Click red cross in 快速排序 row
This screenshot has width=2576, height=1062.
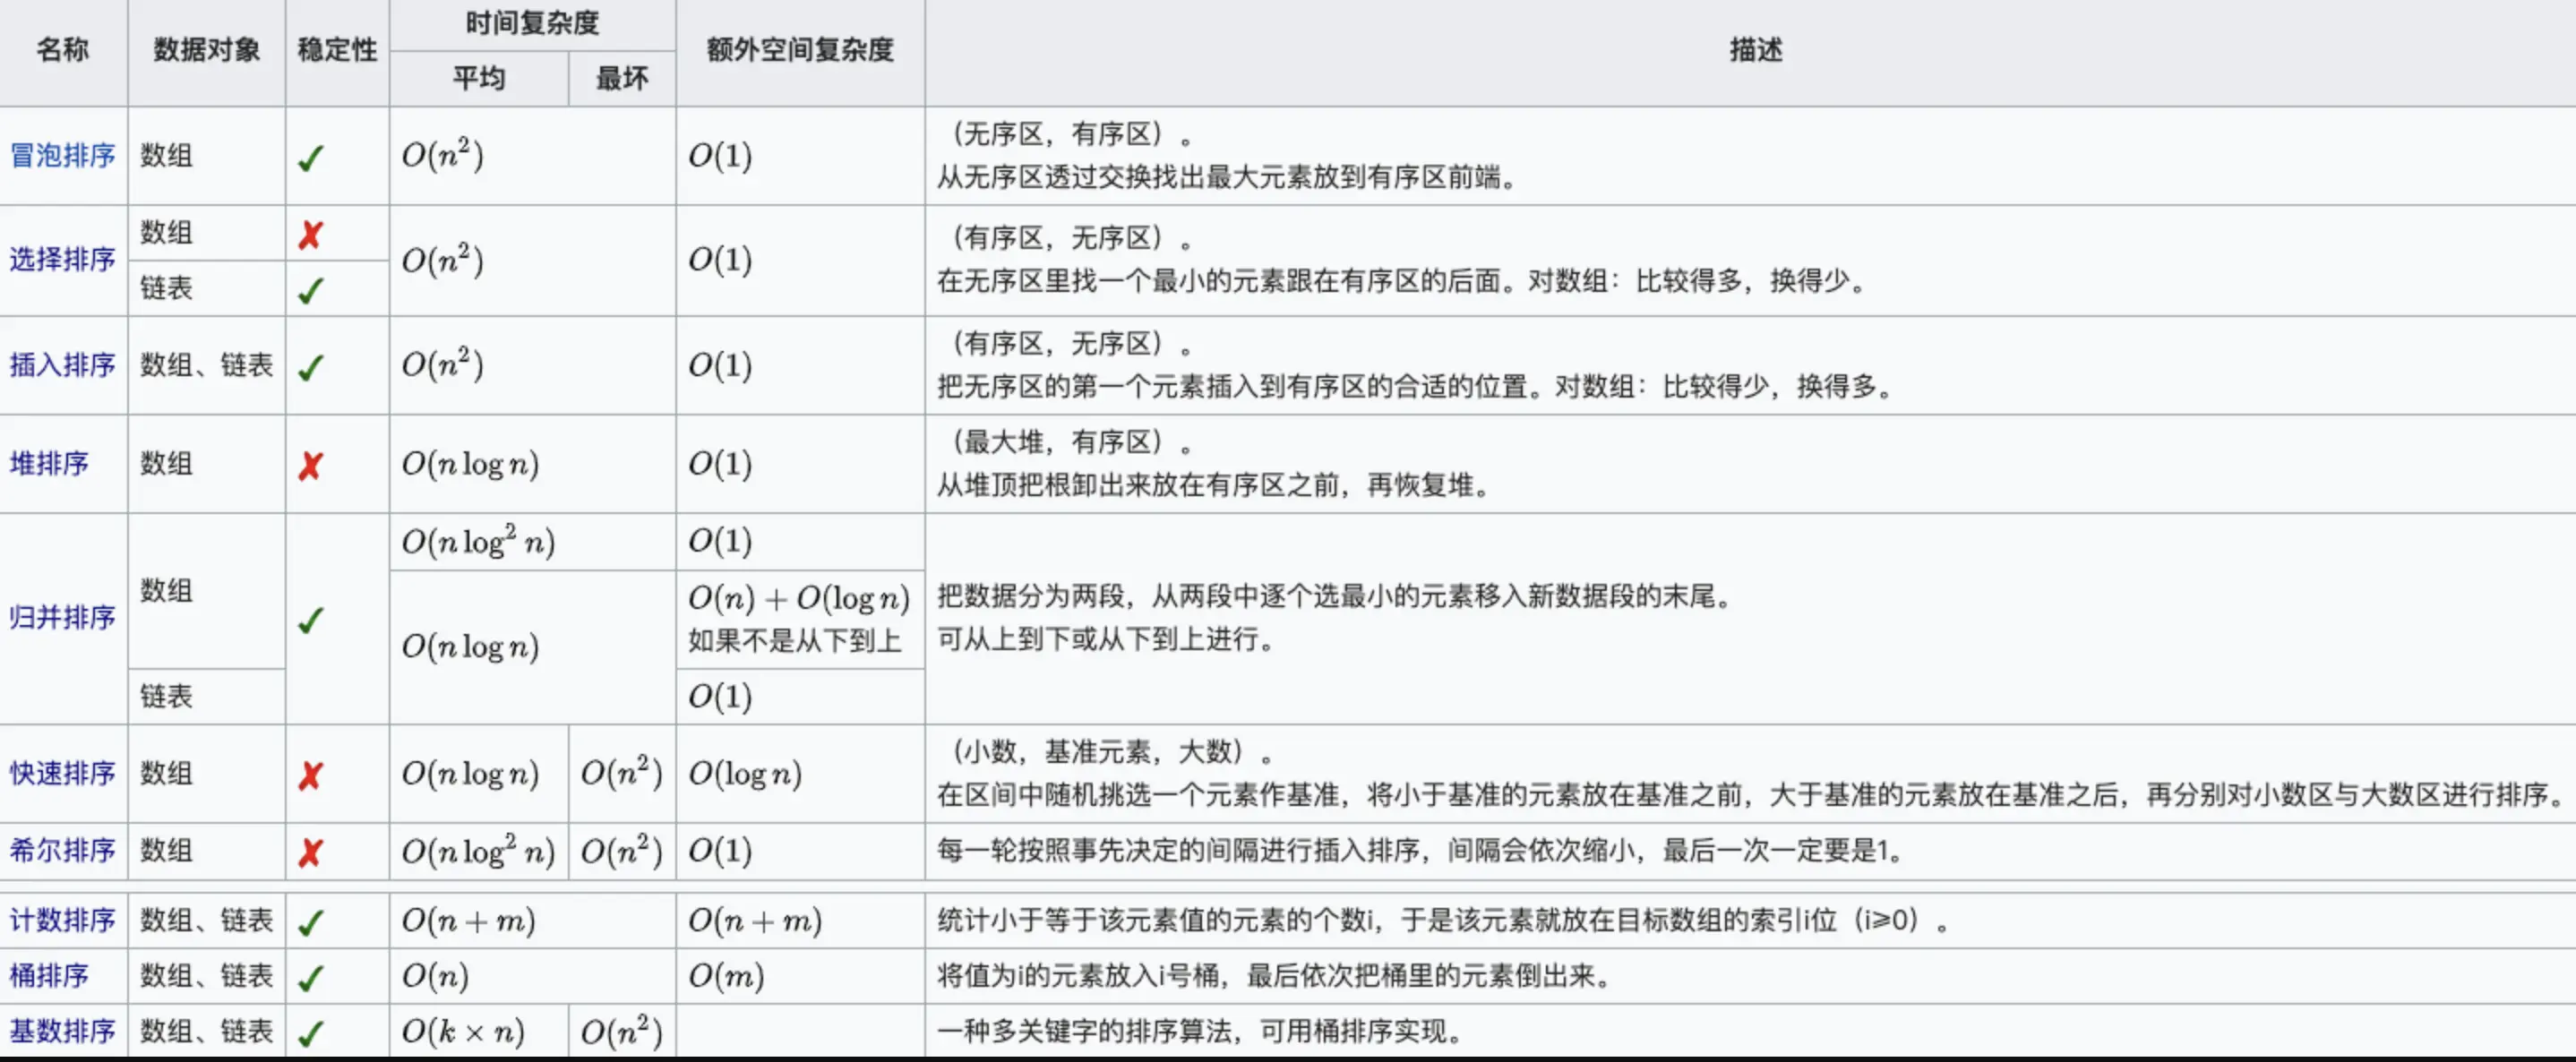coord(311,776)
